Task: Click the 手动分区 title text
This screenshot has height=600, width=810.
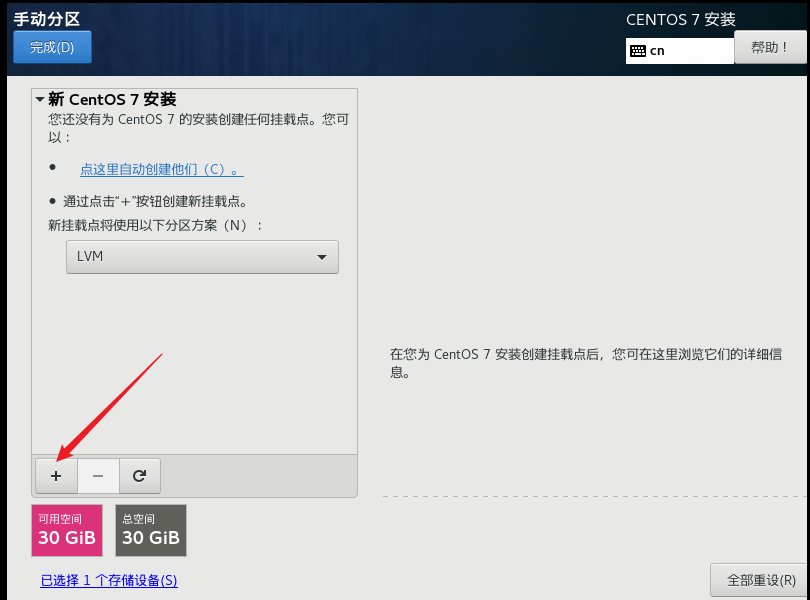Action: click(x=47, y=19)
